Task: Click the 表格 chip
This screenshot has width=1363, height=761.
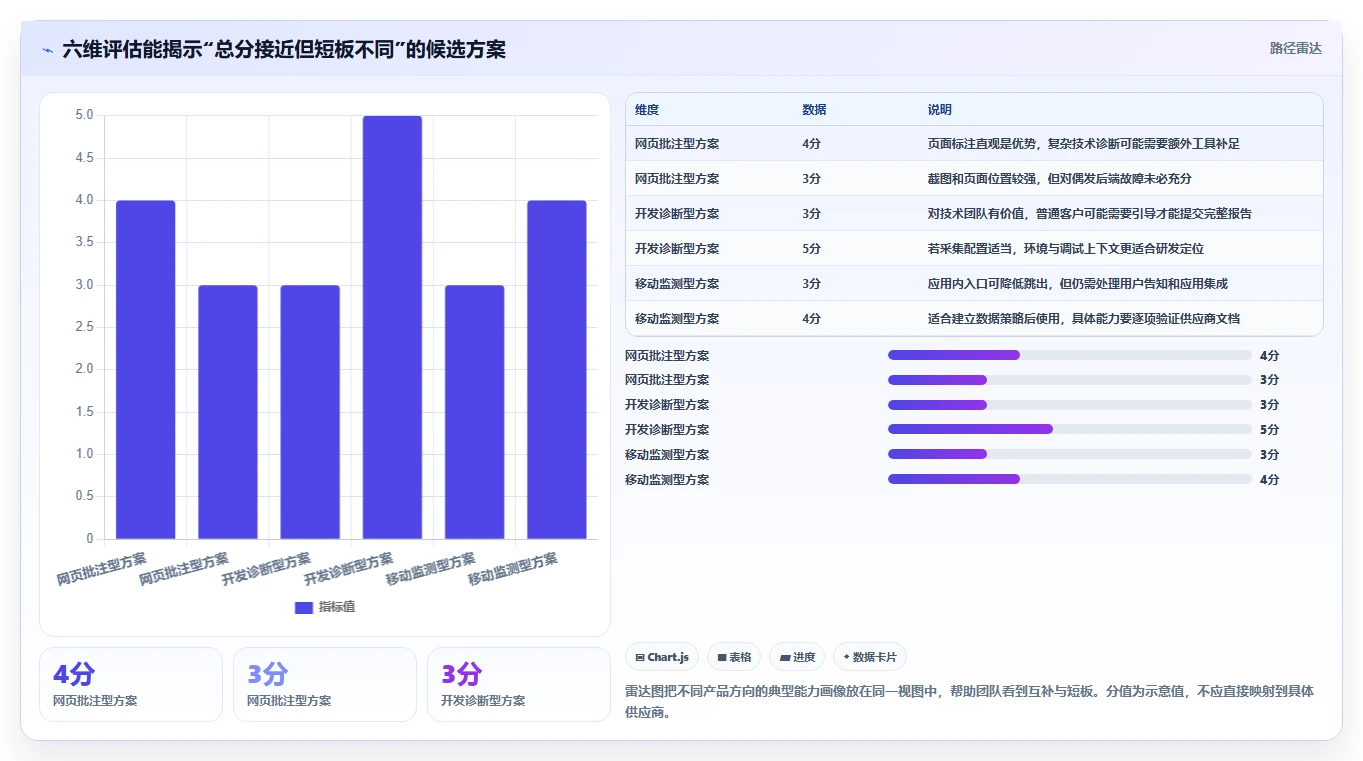Action: (734, 657)
